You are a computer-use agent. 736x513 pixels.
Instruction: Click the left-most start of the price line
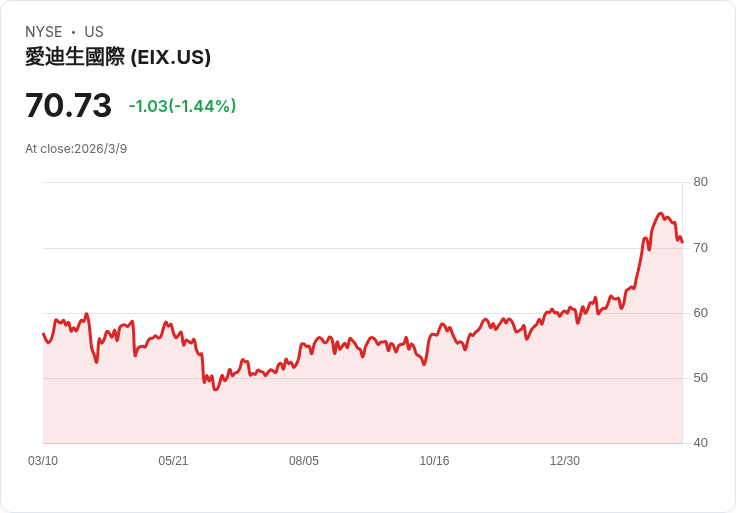43,334
